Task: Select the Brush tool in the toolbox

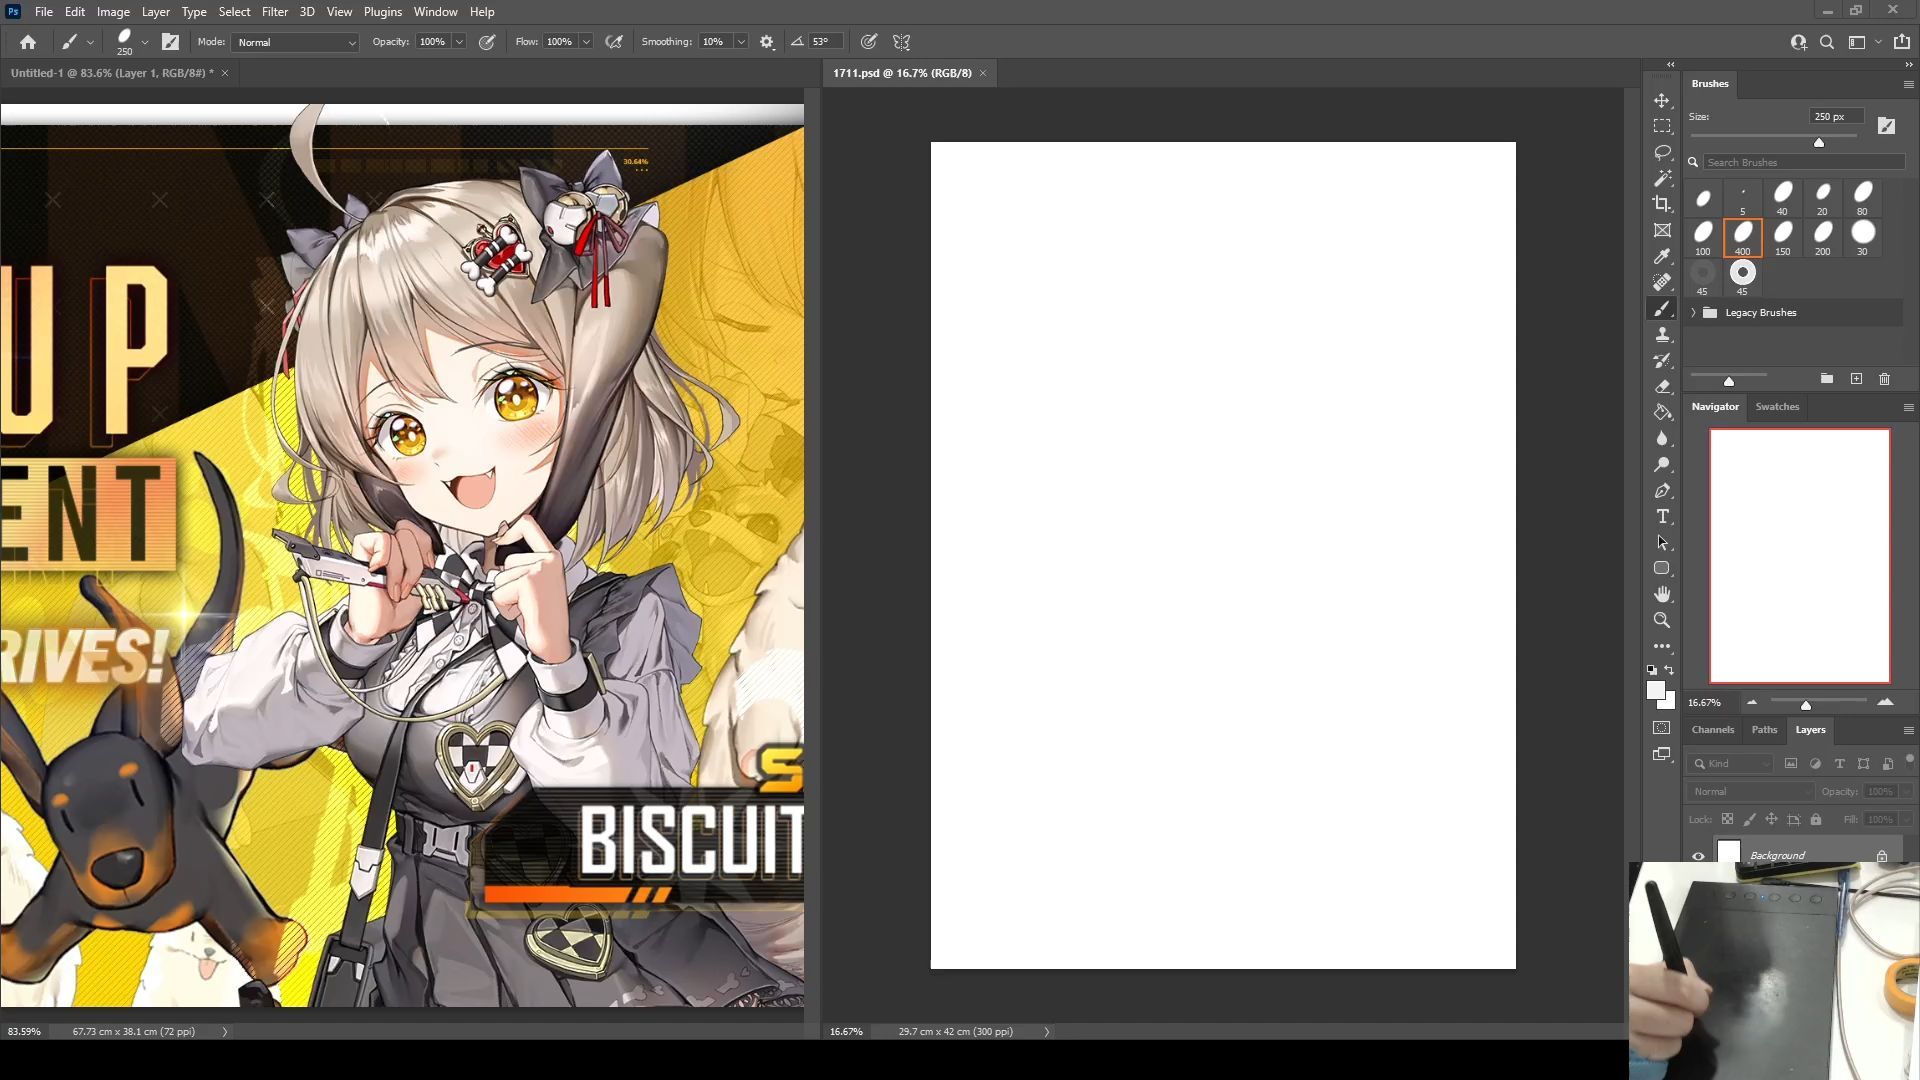Action: (x=1662, y=309)
